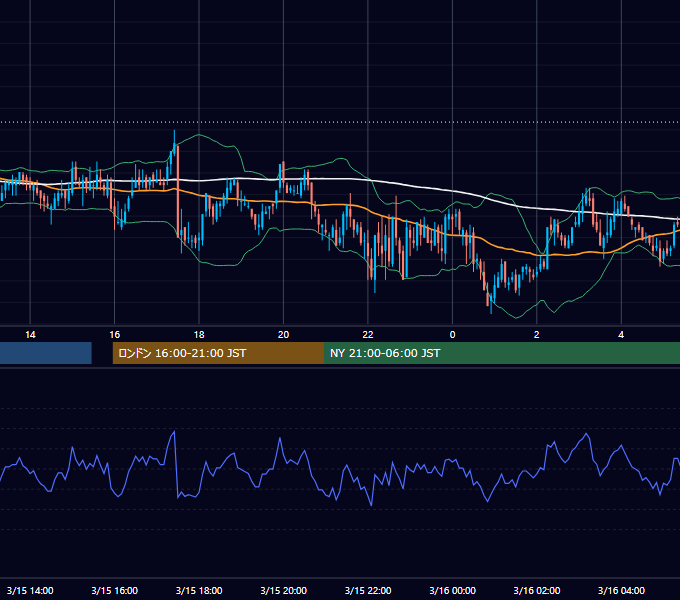Click the 3/15 16:00 date label

[x=114, y=590]
